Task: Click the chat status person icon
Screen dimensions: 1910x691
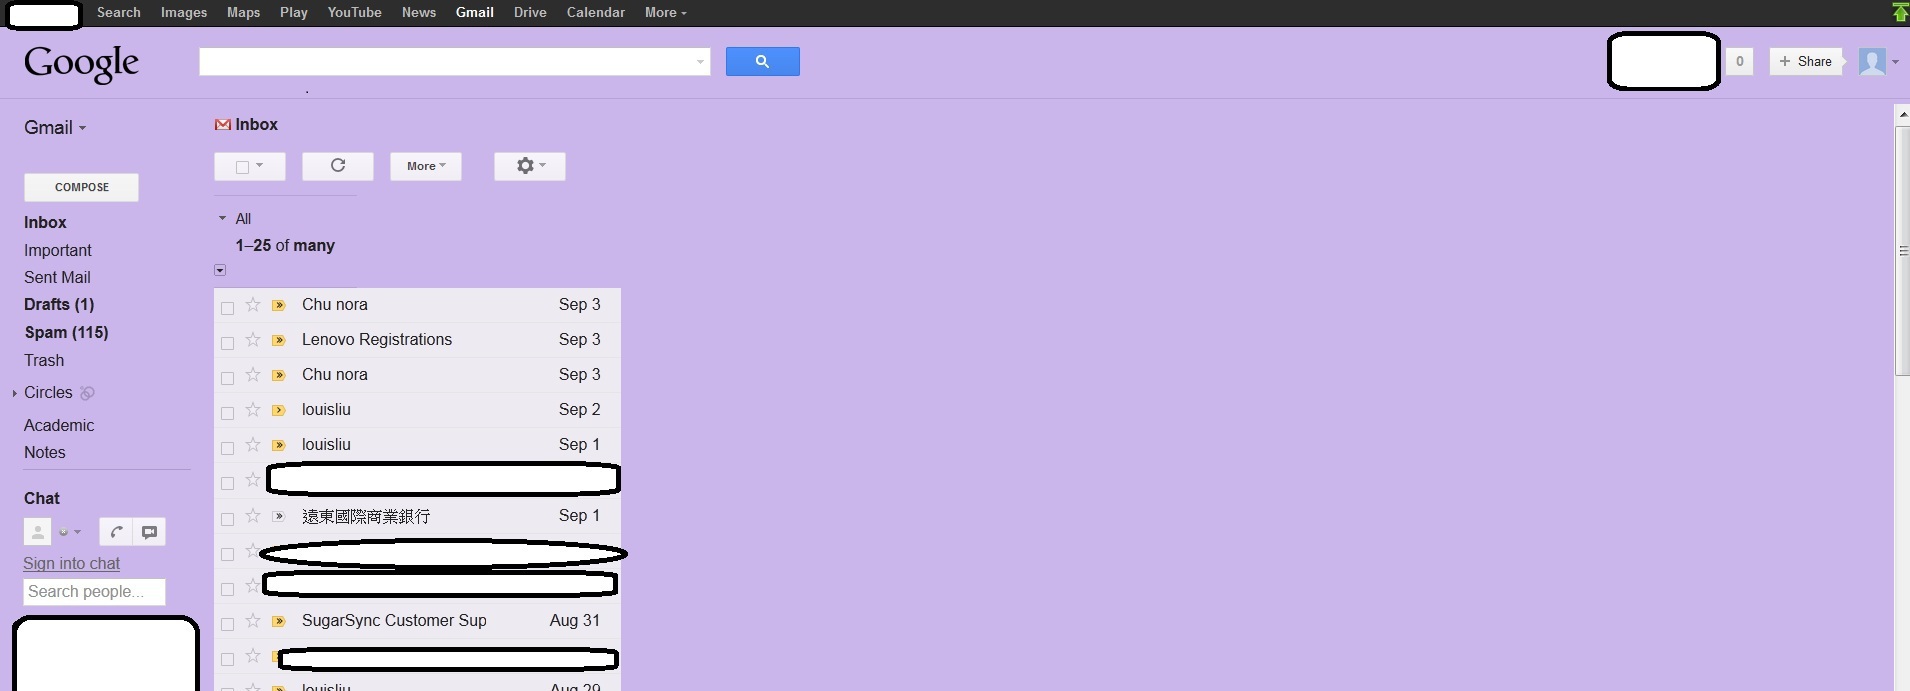Action: pos(37,532)
